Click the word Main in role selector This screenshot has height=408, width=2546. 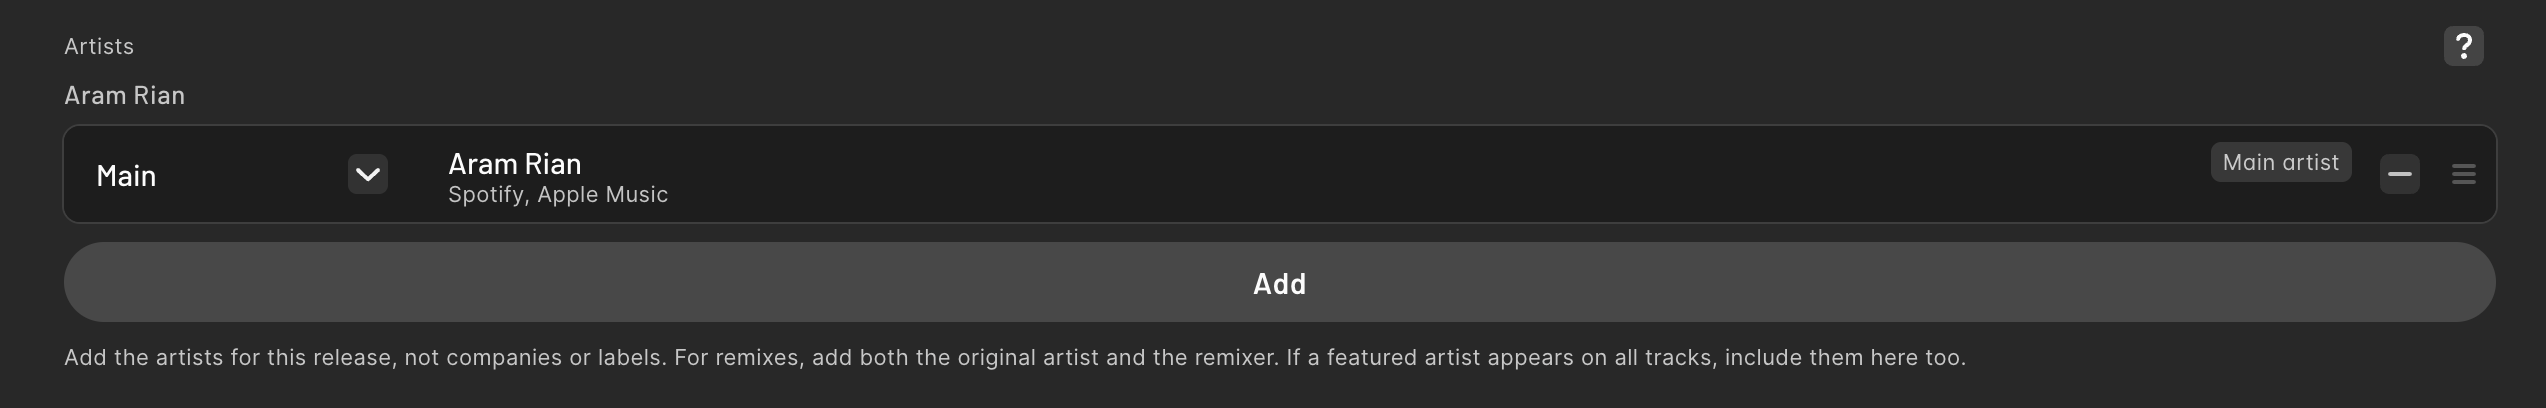(126, 176)
